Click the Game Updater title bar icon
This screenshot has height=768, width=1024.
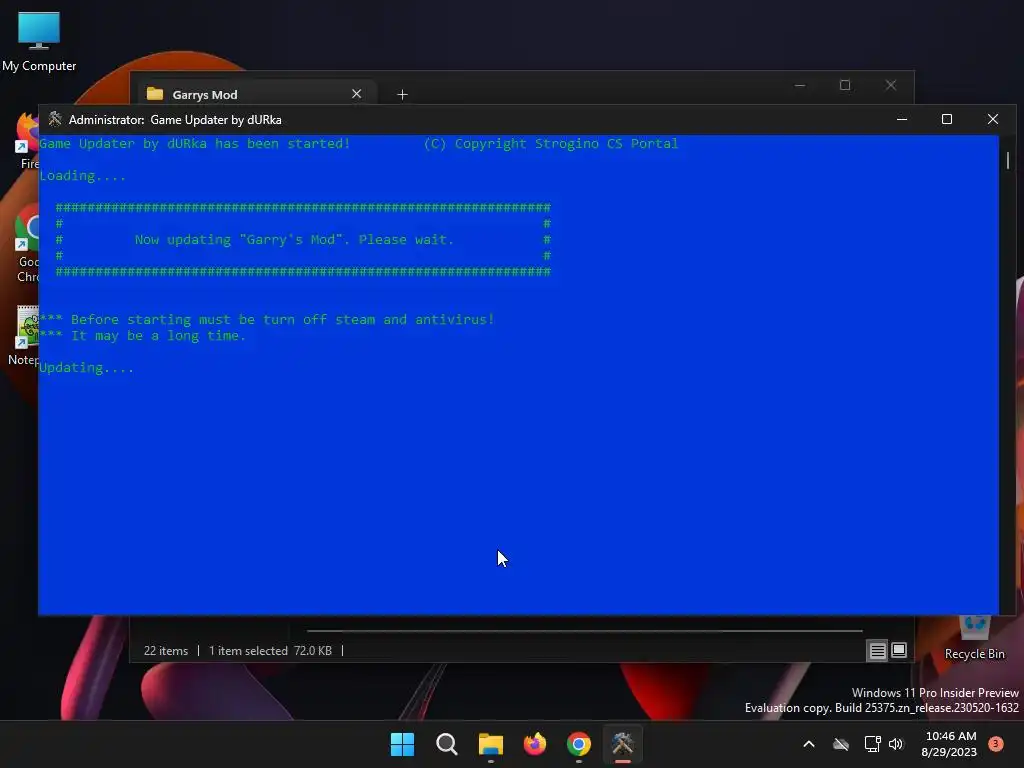click(x=55, y=119)
